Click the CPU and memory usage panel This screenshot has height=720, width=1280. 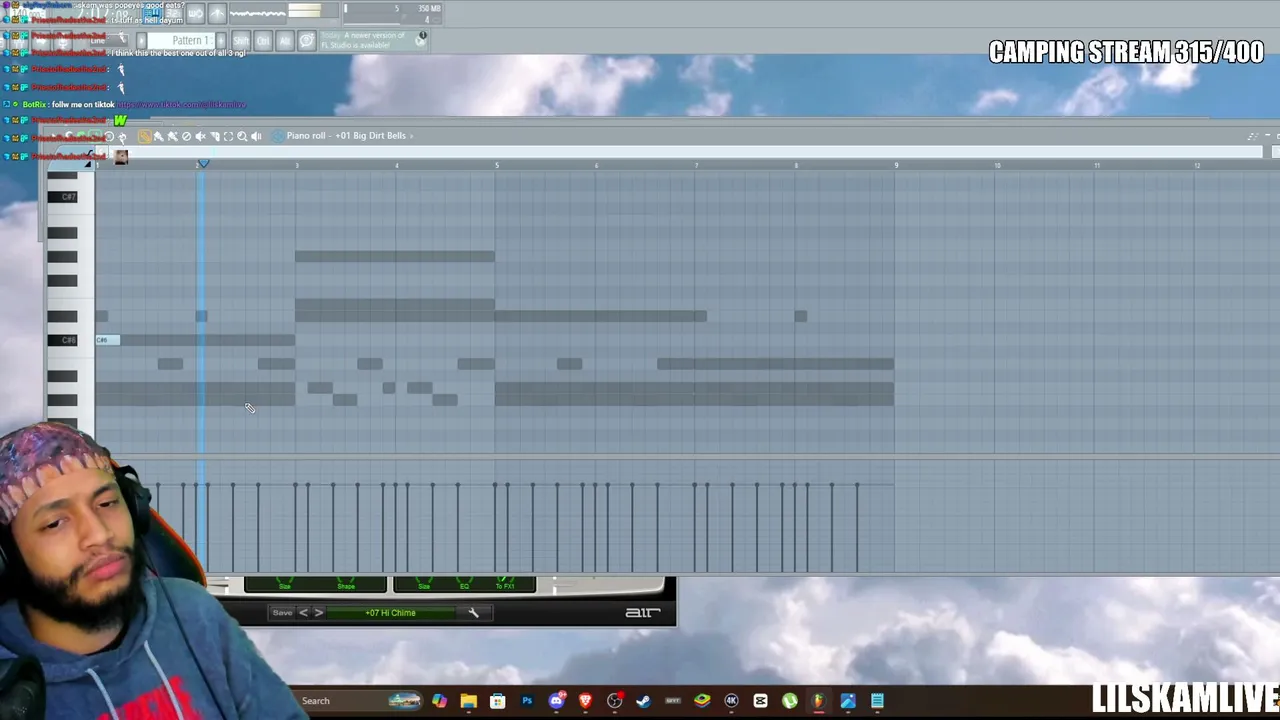(x=394, y=13)
